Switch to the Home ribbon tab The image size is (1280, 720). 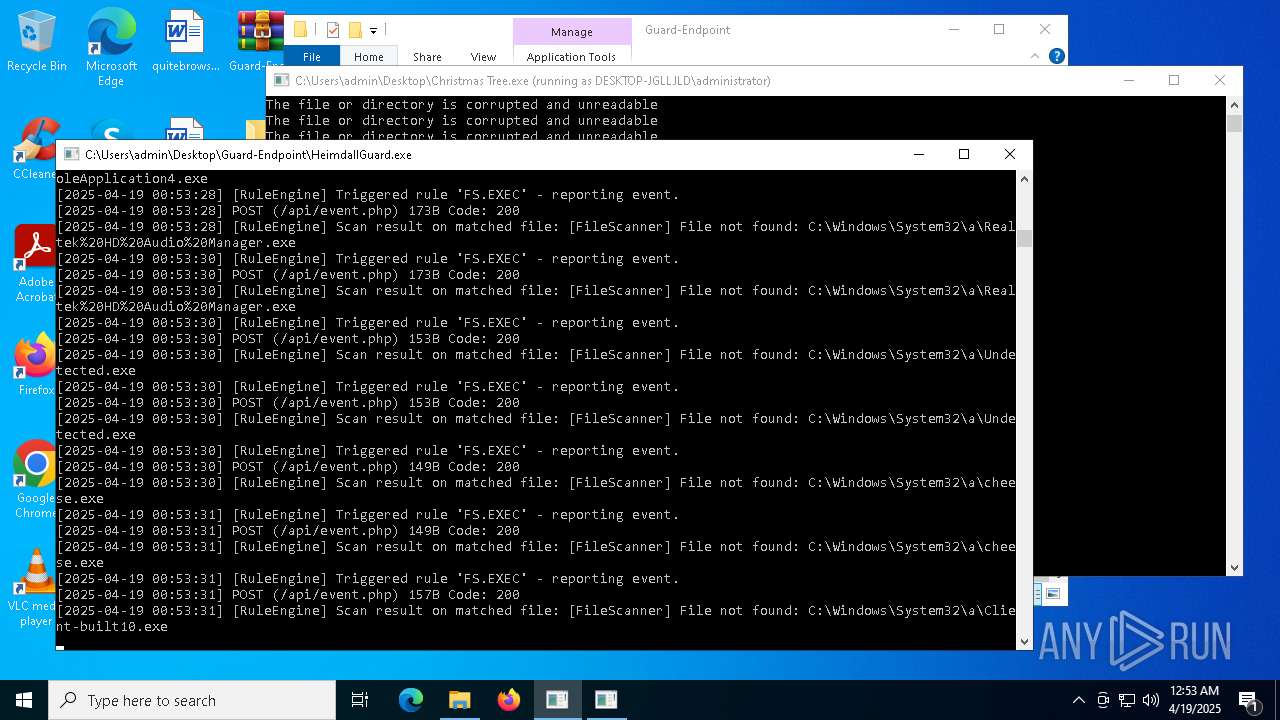(x=368, y=57)
